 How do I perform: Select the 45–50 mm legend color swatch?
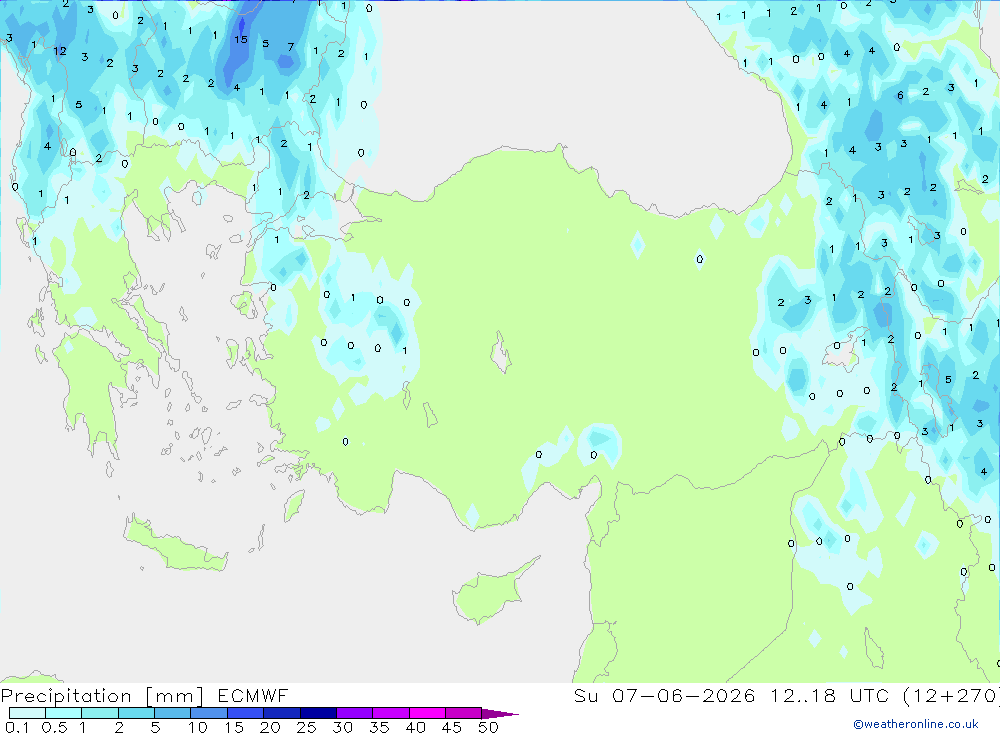(464, 713)
